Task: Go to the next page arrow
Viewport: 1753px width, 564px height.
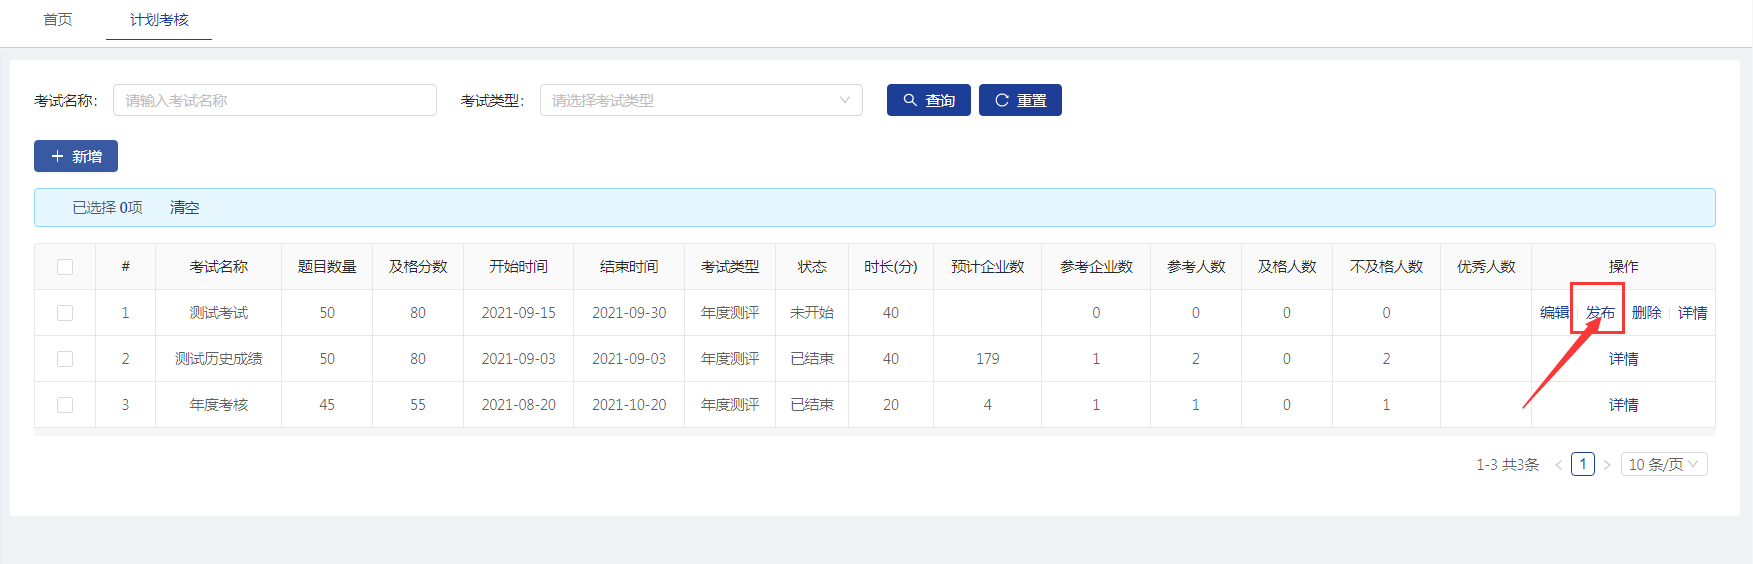Action: point(1607,465)
